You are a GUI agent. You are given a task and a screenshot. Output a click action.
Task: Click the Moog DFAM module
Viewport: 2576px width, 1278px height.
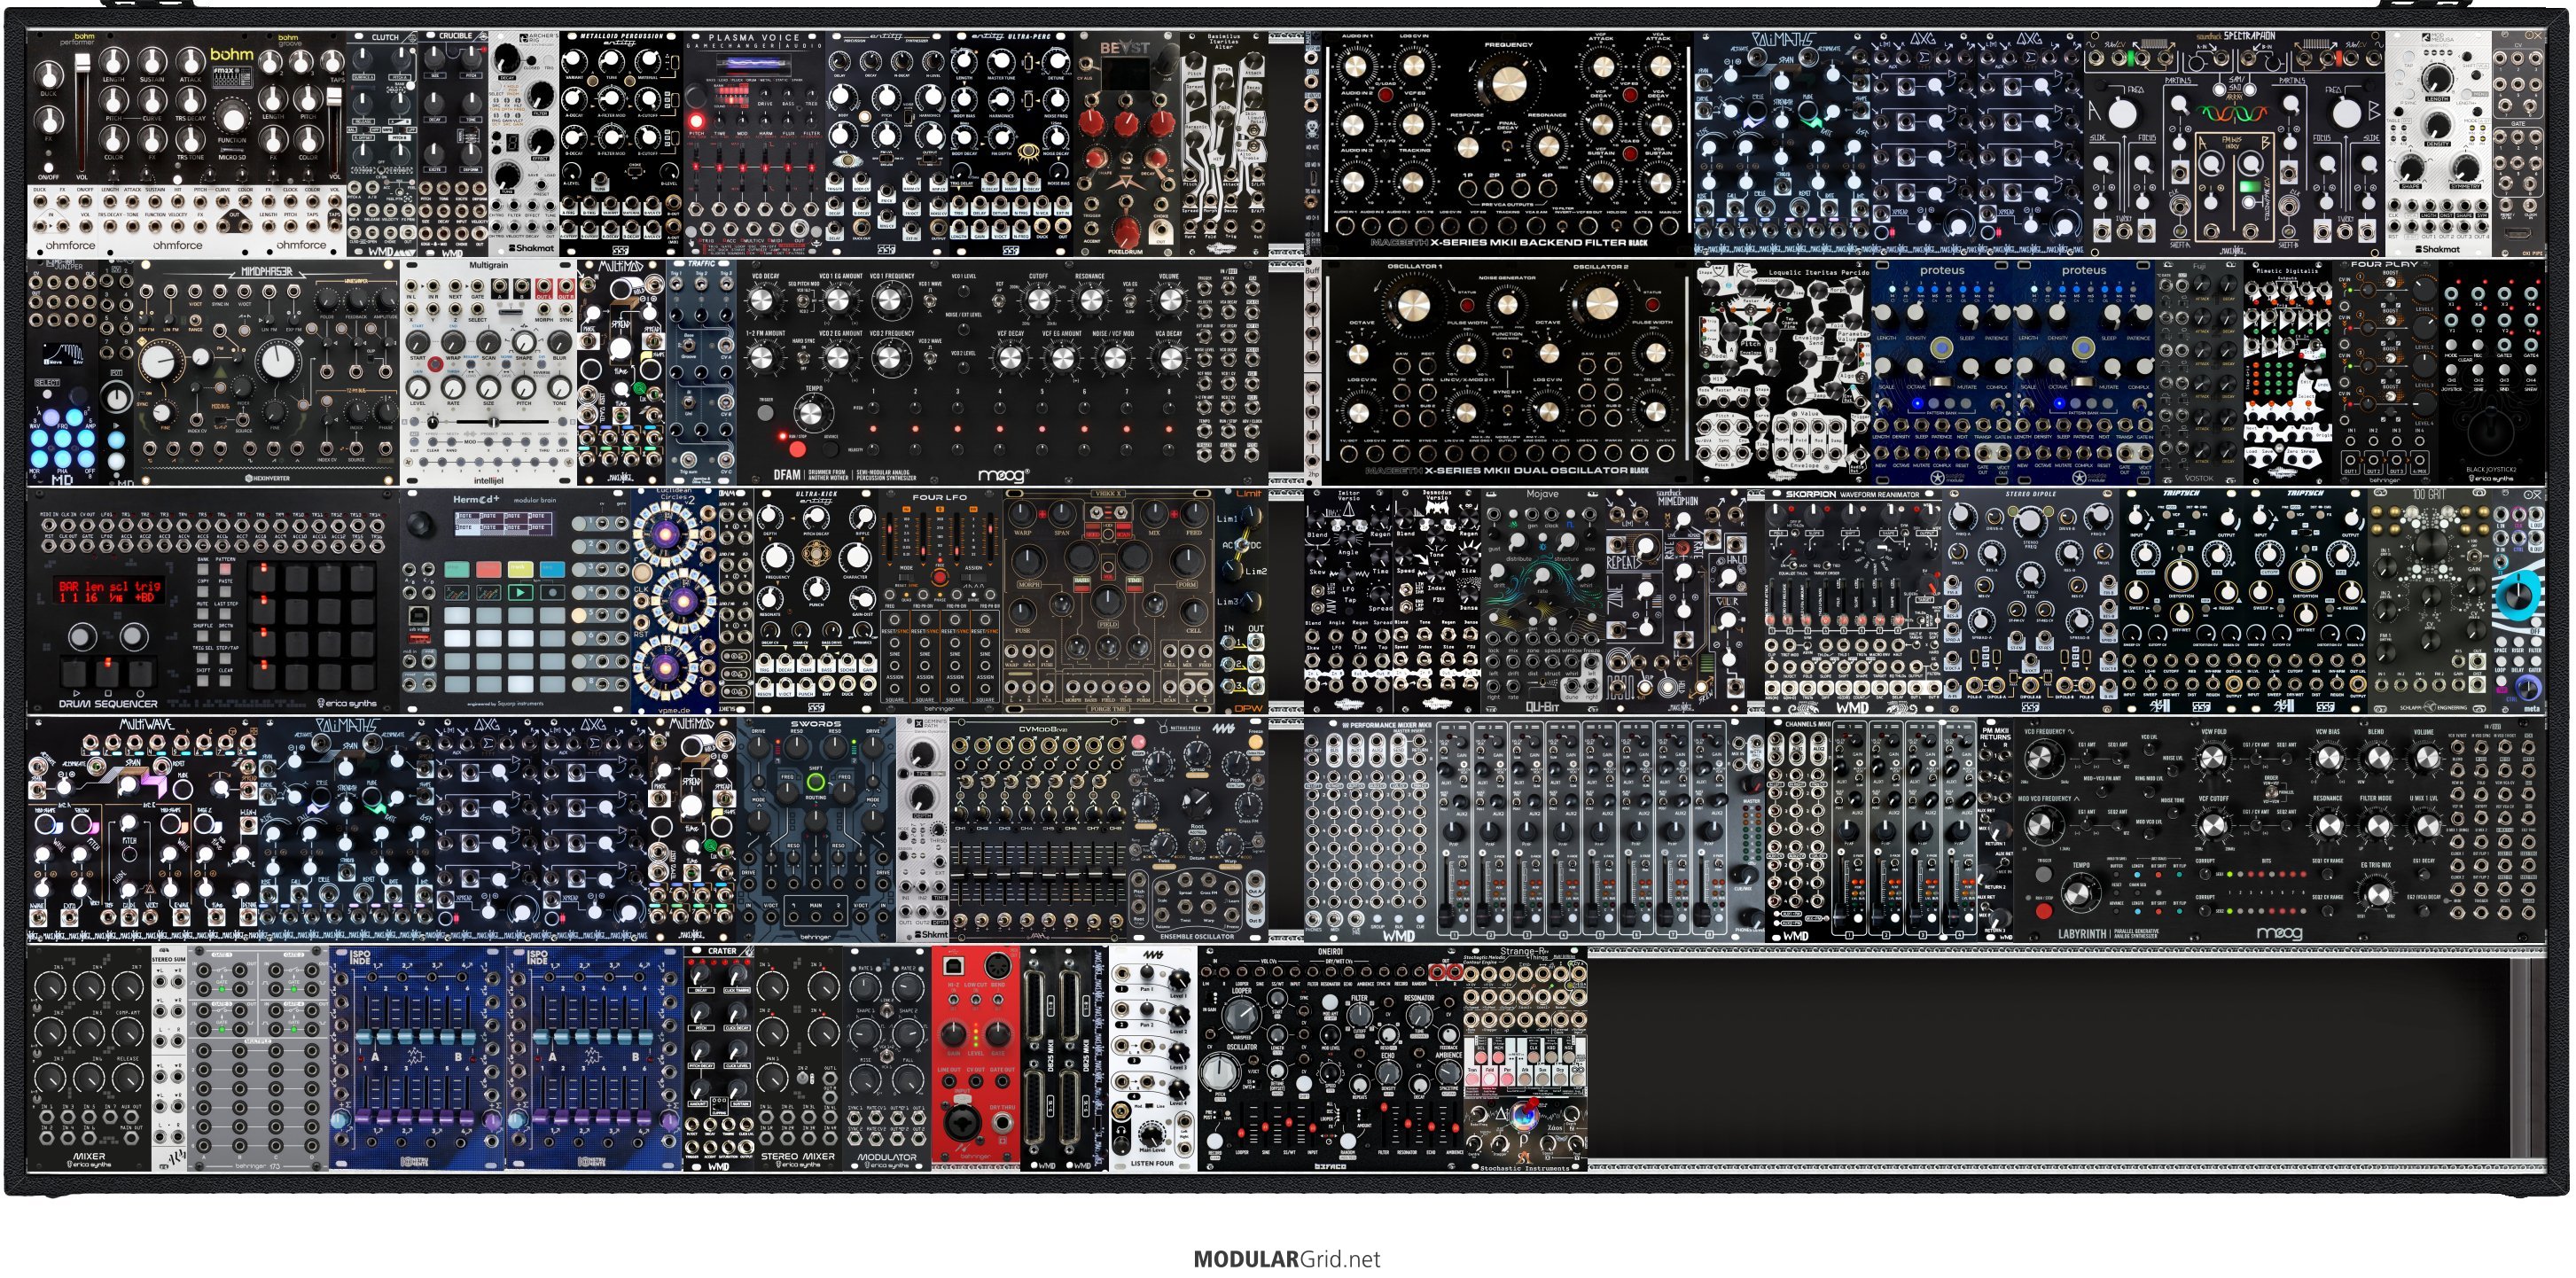1001,373
